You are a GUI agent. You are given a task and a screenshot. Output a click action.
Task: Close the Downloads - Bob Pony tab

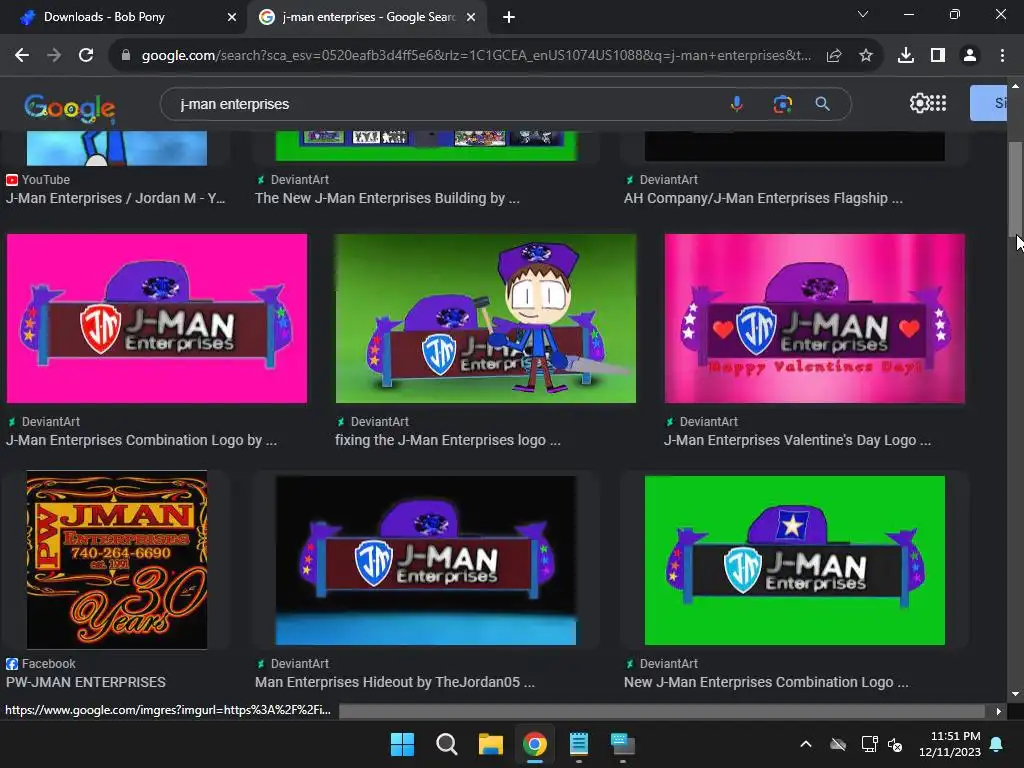click(232, 18)
